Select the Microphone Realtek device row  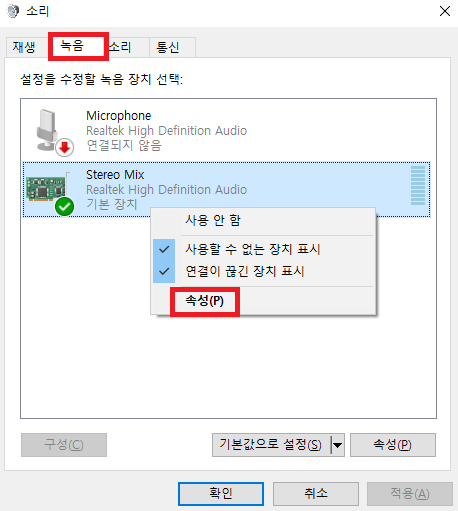click(x=227, y=130)
